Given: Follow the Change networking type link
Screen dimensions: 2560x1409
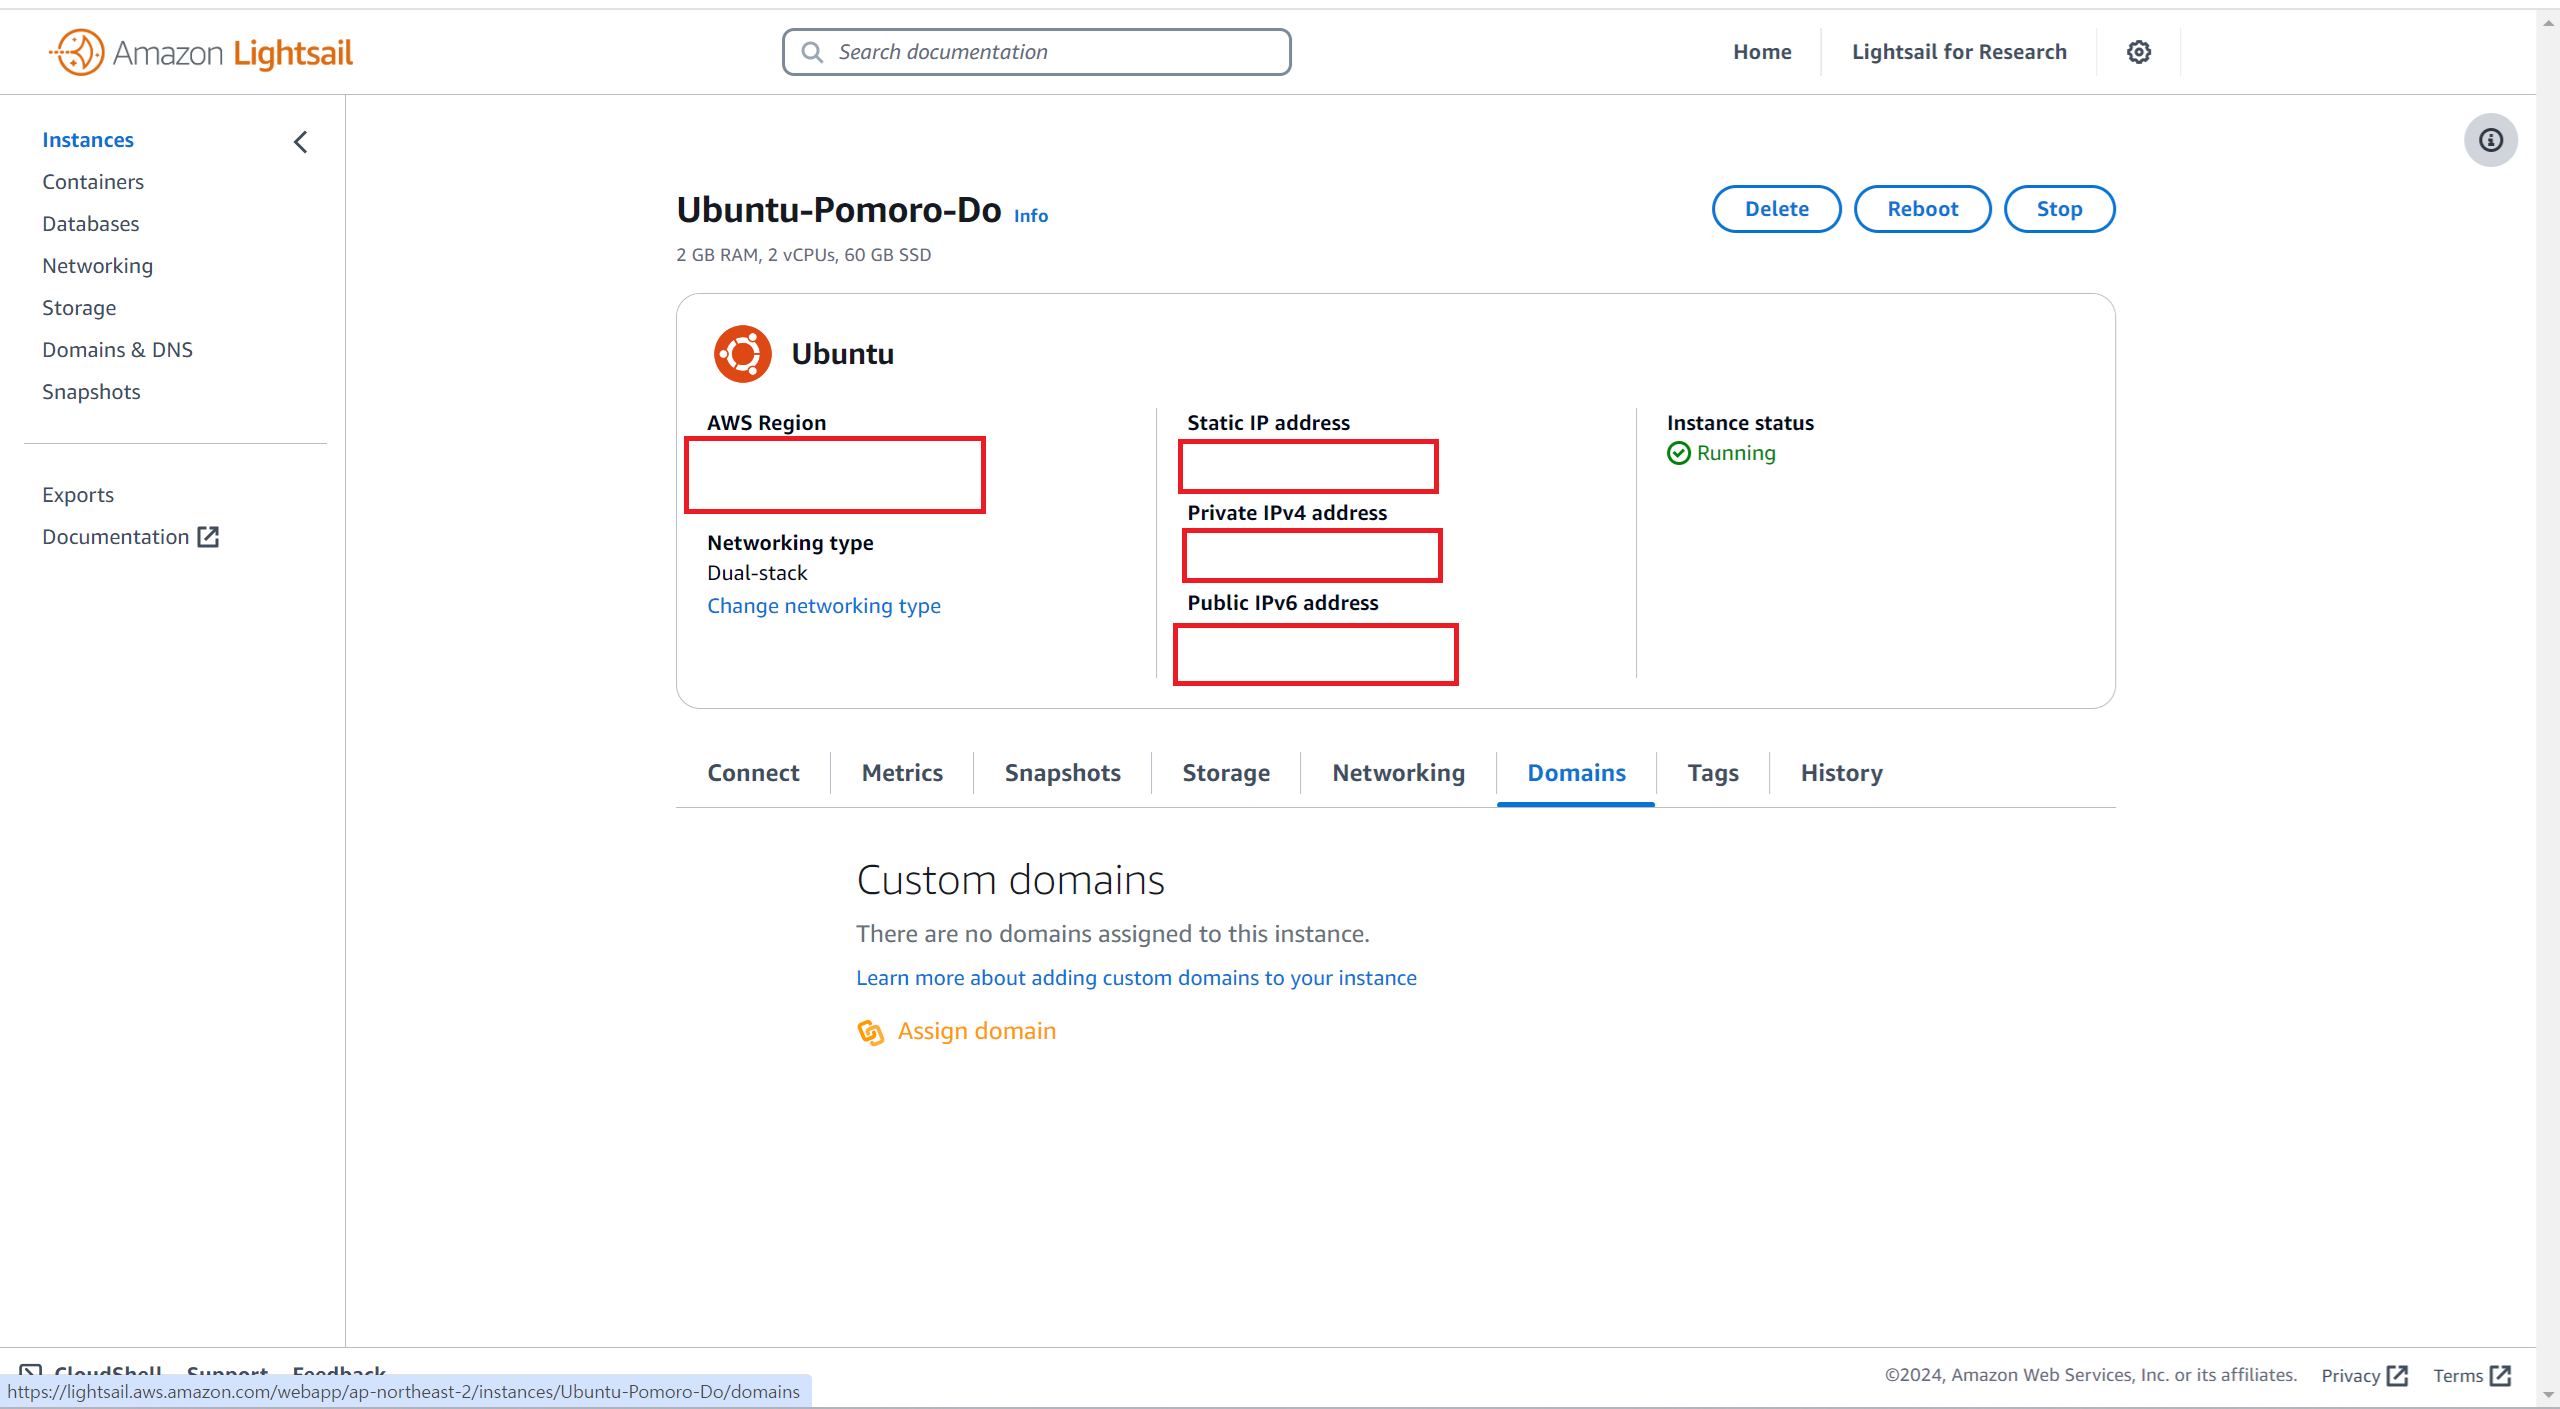Looking at the screenshot, I should 823,606.
